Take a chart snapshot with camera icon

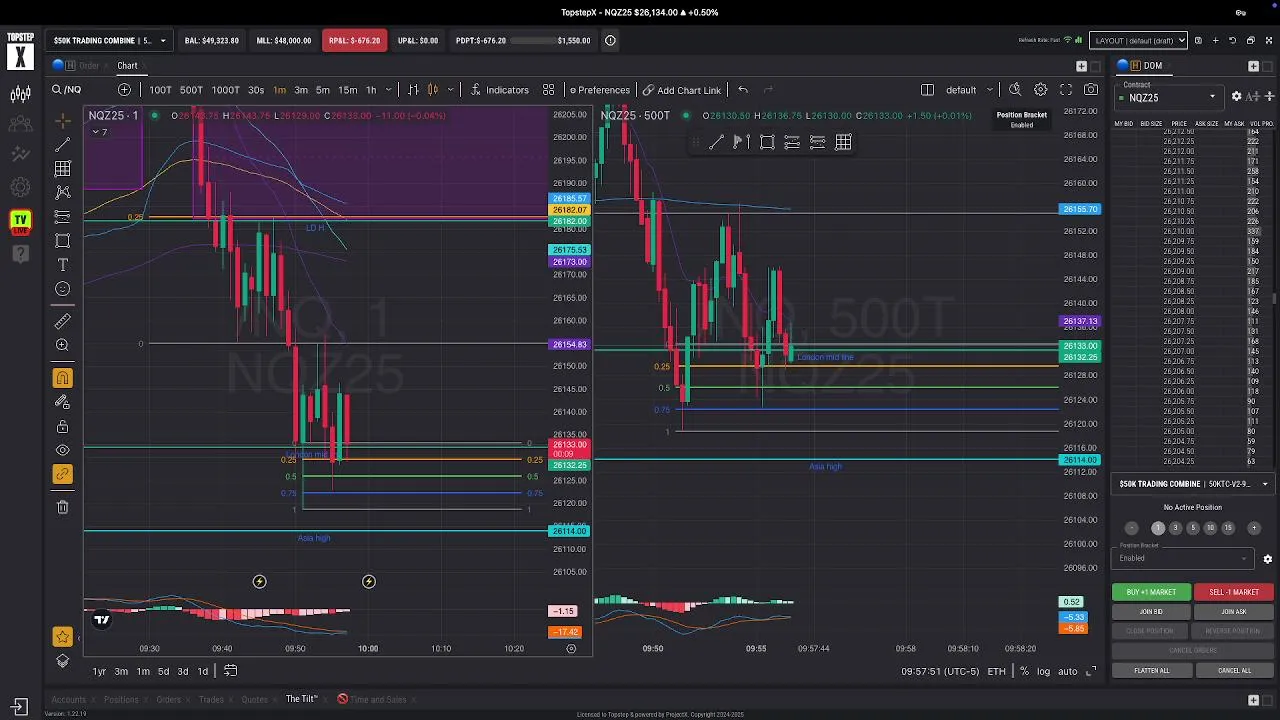click(x=1091, y=90)
